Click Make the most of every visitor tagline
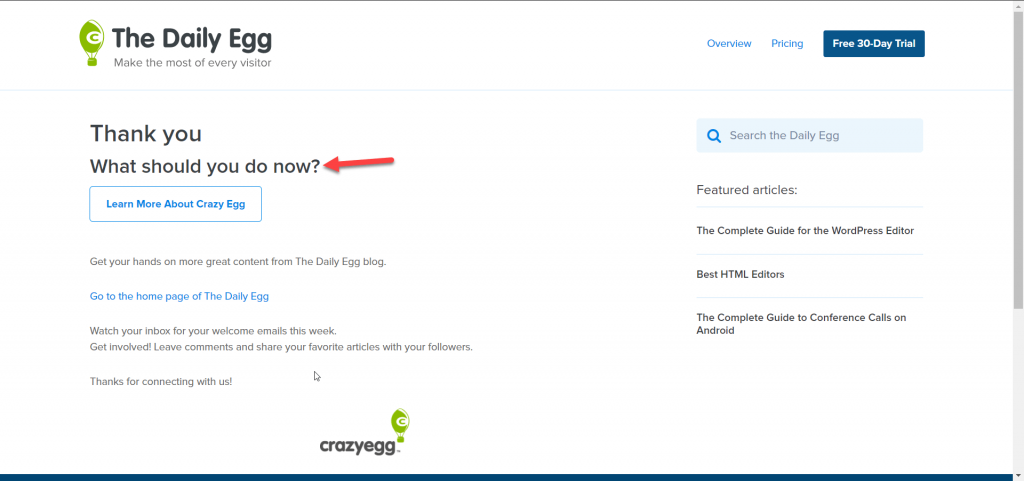The height and width of the screenshot is (481, 1024). 192,63
